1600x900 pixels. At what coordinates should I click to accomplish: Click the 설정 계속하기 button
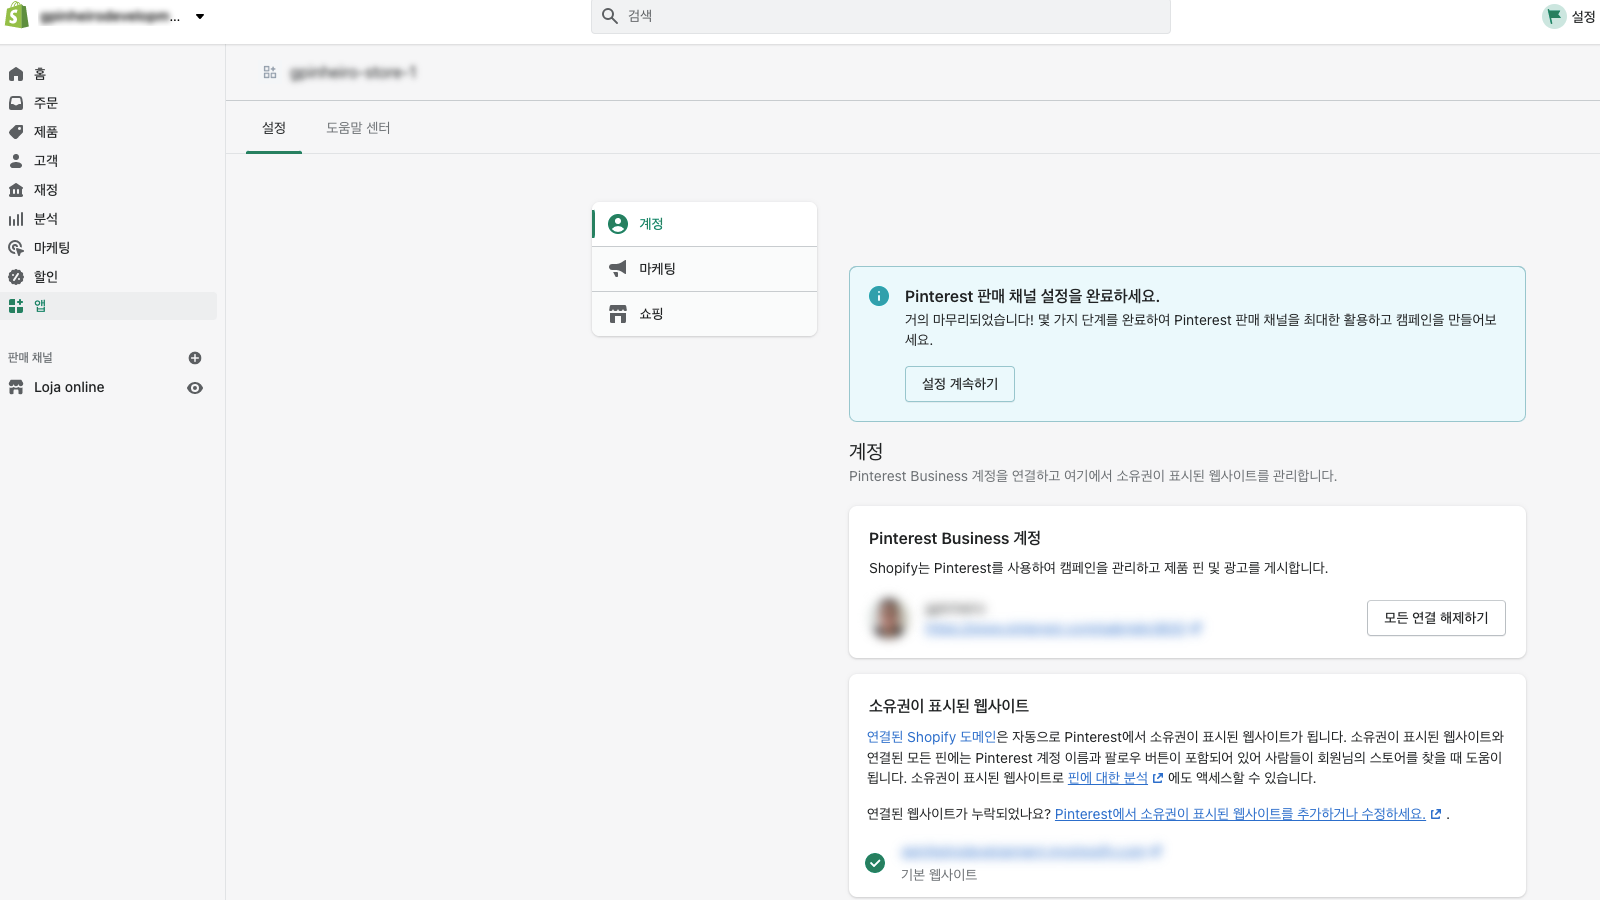pyautogui.click(x=960, y=384)
